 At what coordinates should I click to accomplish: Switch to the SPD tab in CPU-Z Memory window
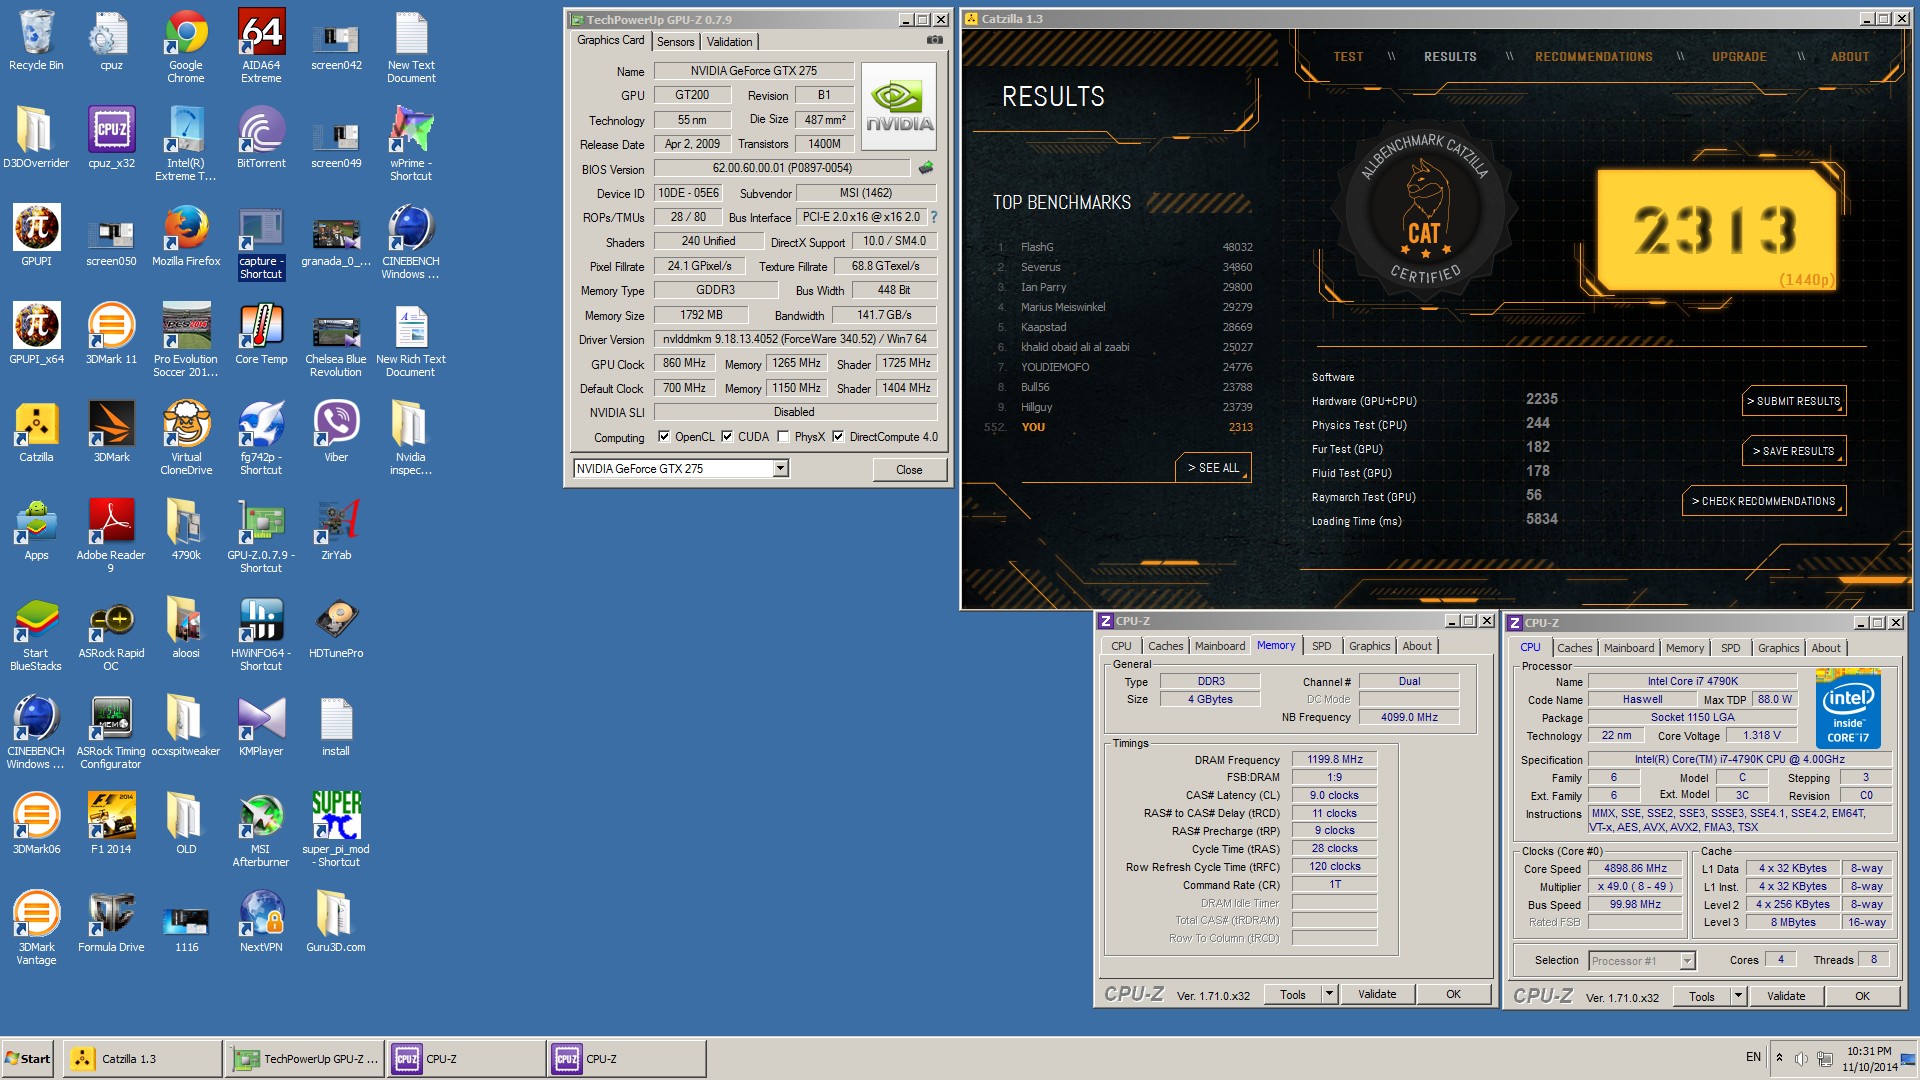tap(1321, 646)
